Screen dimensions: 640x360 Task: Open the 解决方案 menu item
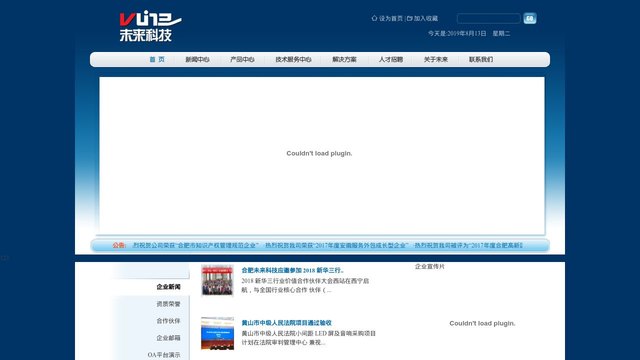344,59
